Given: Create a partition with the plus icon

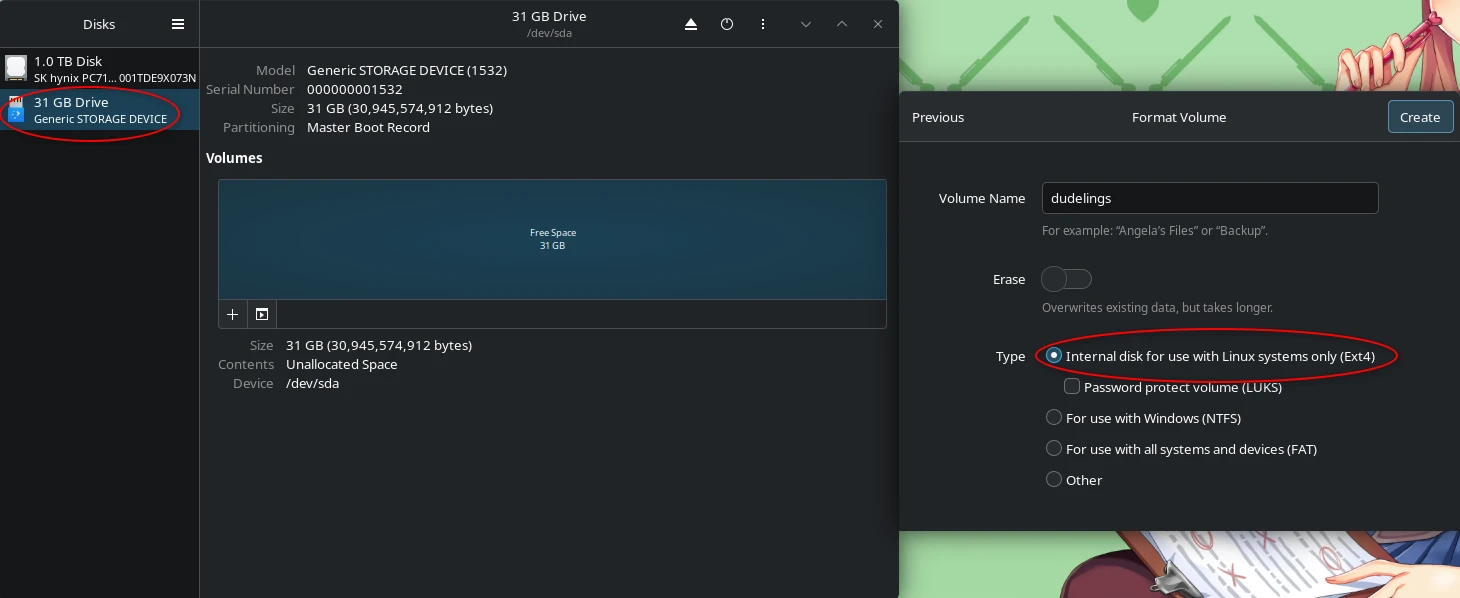Looking at the screenshot, I should tap(232, 314).
